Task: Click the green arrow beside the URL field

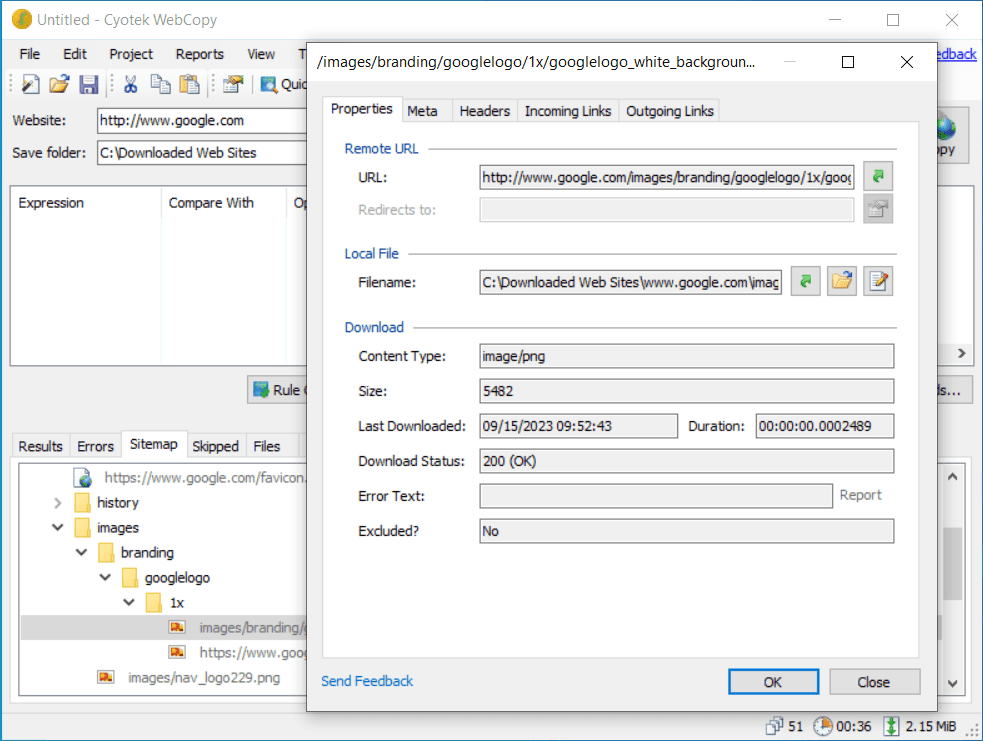Action: click(878, 177)
